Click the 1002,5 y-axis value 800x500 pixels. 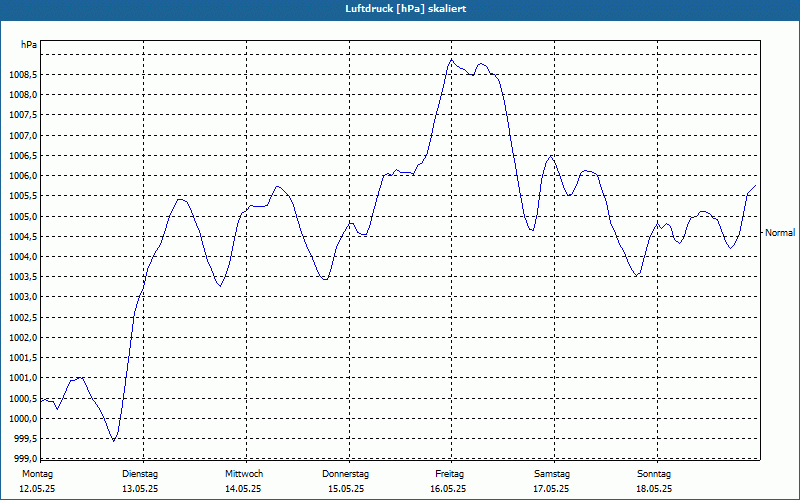(23, 317)
